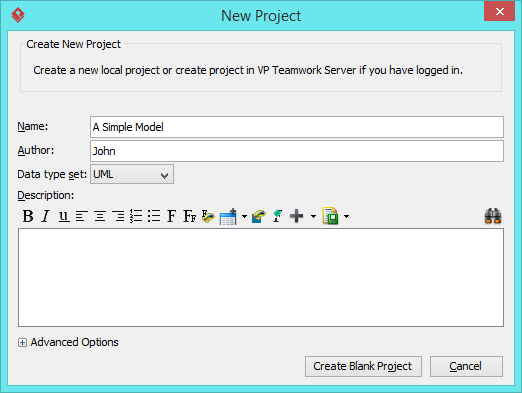Click binoculars find icon
This screenshot has height=393, width=522.
point(493,216)
